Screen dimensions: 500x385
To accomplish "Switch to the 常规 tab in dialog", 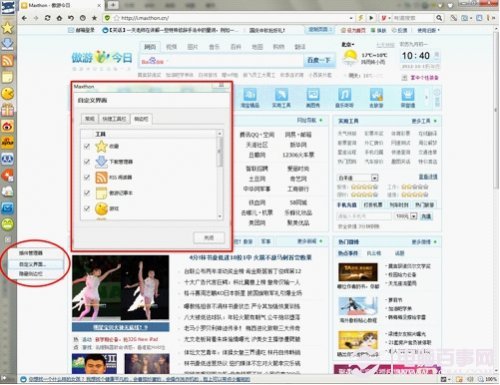I will 90,119.
